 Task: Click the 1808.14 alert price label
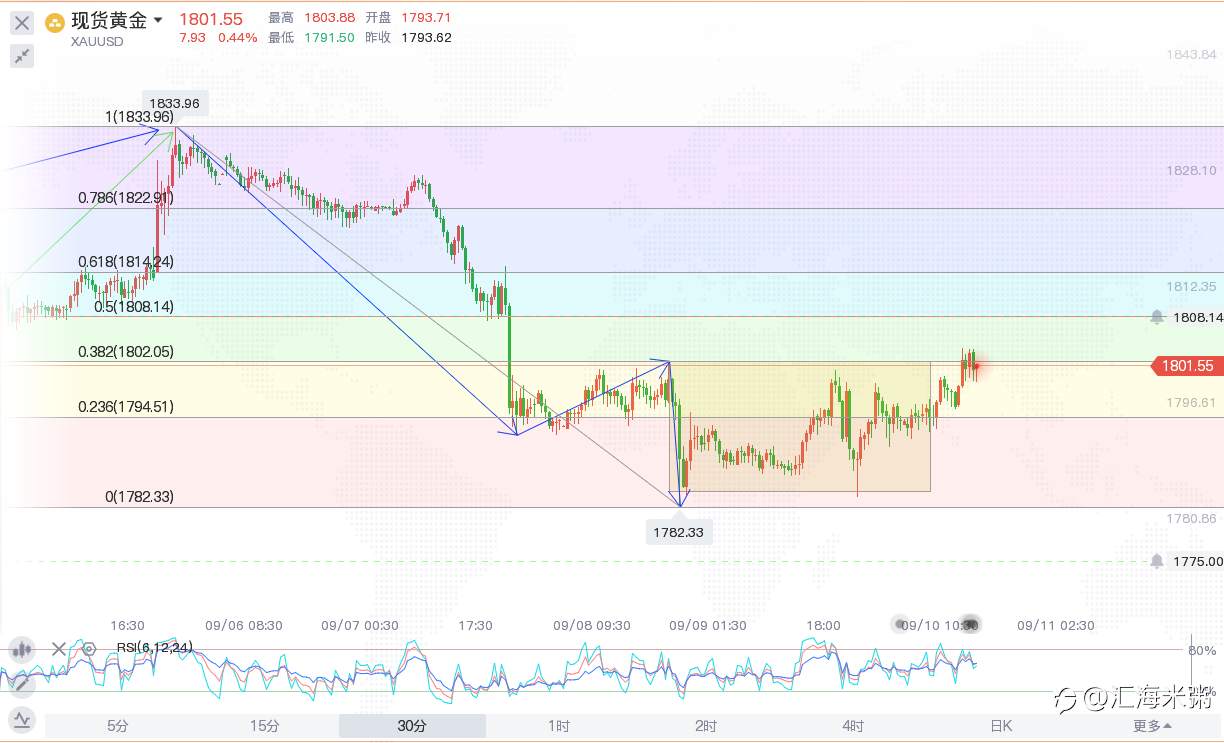pos(1198,318)
